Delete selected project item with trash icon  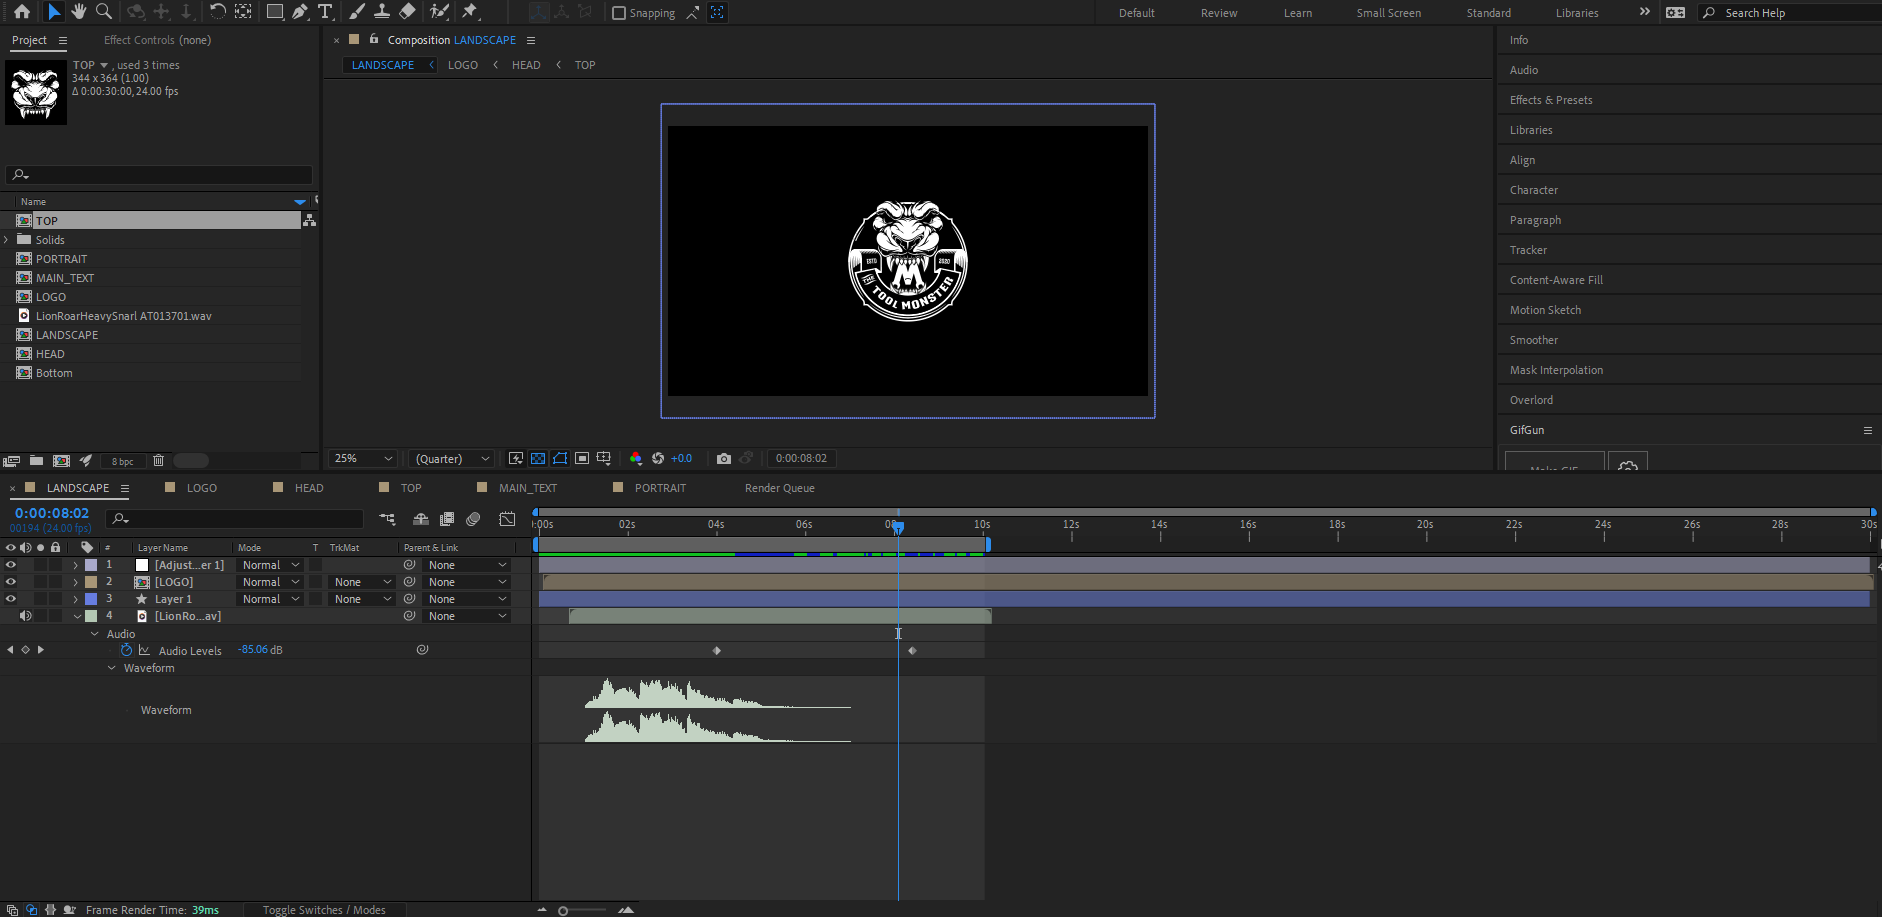pyautogui.click(x=158, y=461)
